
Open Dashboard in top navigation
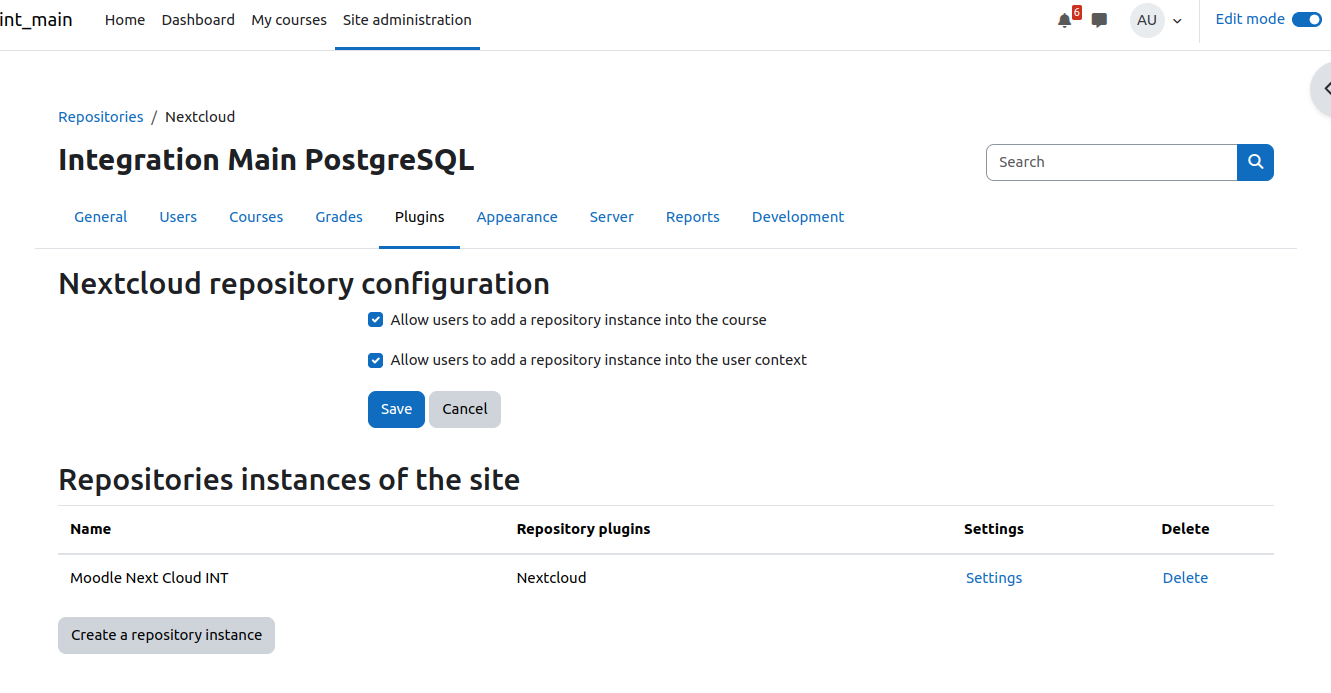[198, 20]
